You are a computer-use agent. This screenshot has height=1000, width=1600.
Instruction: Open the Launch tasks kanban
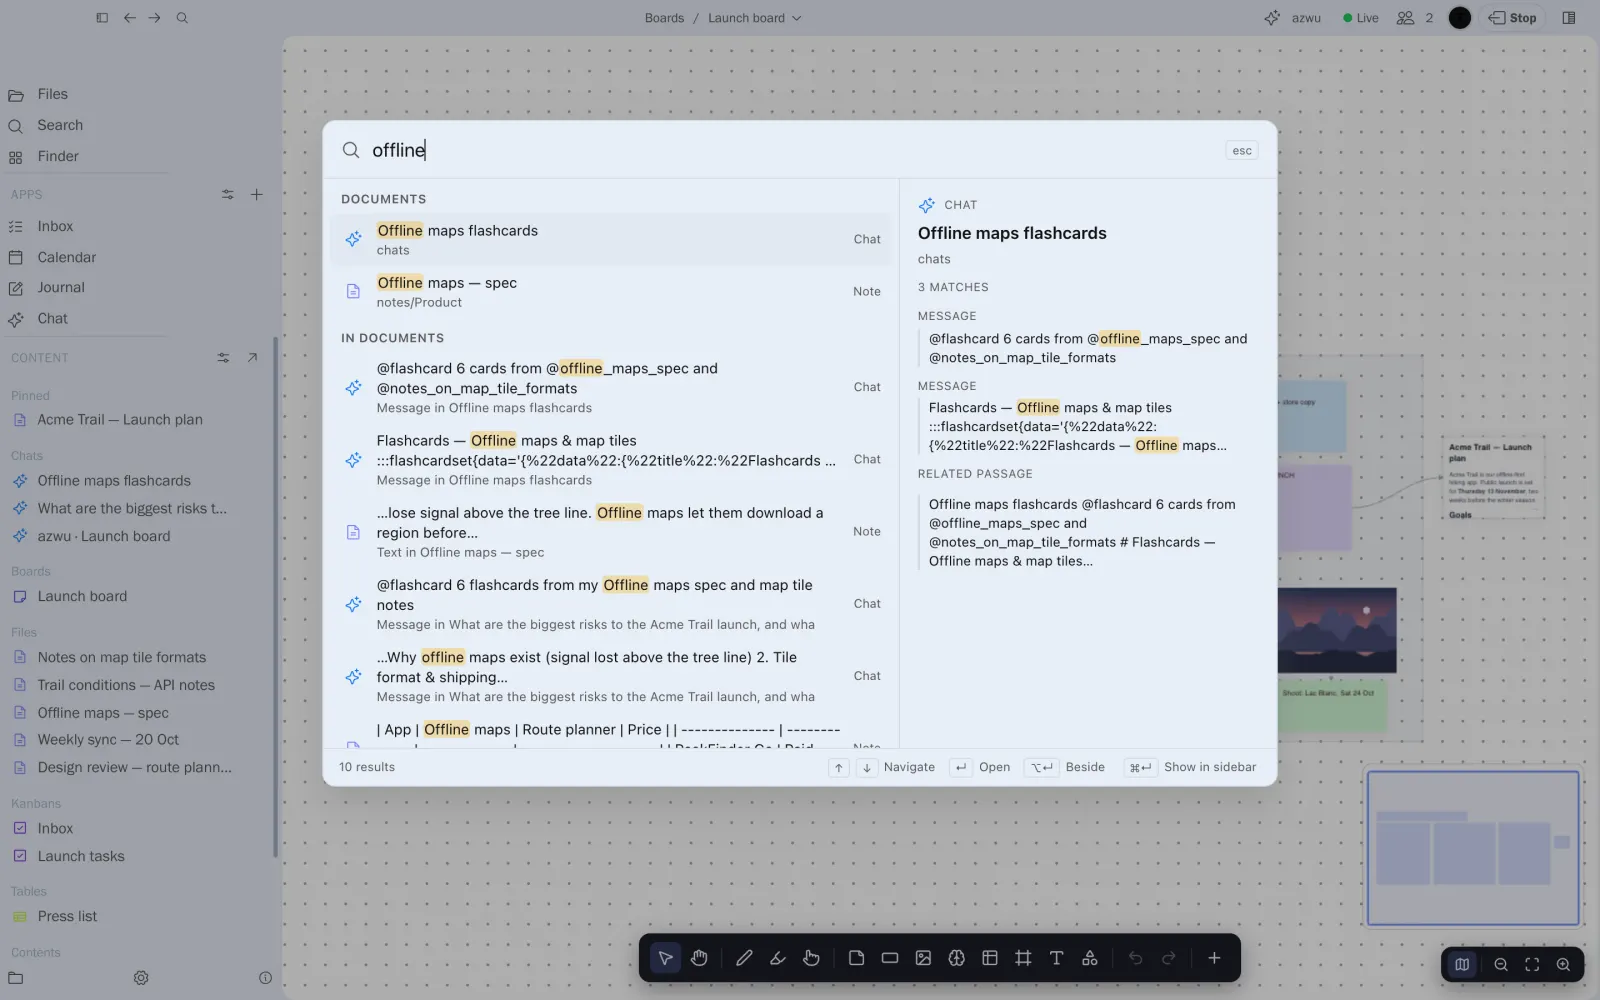pos(81,856)
